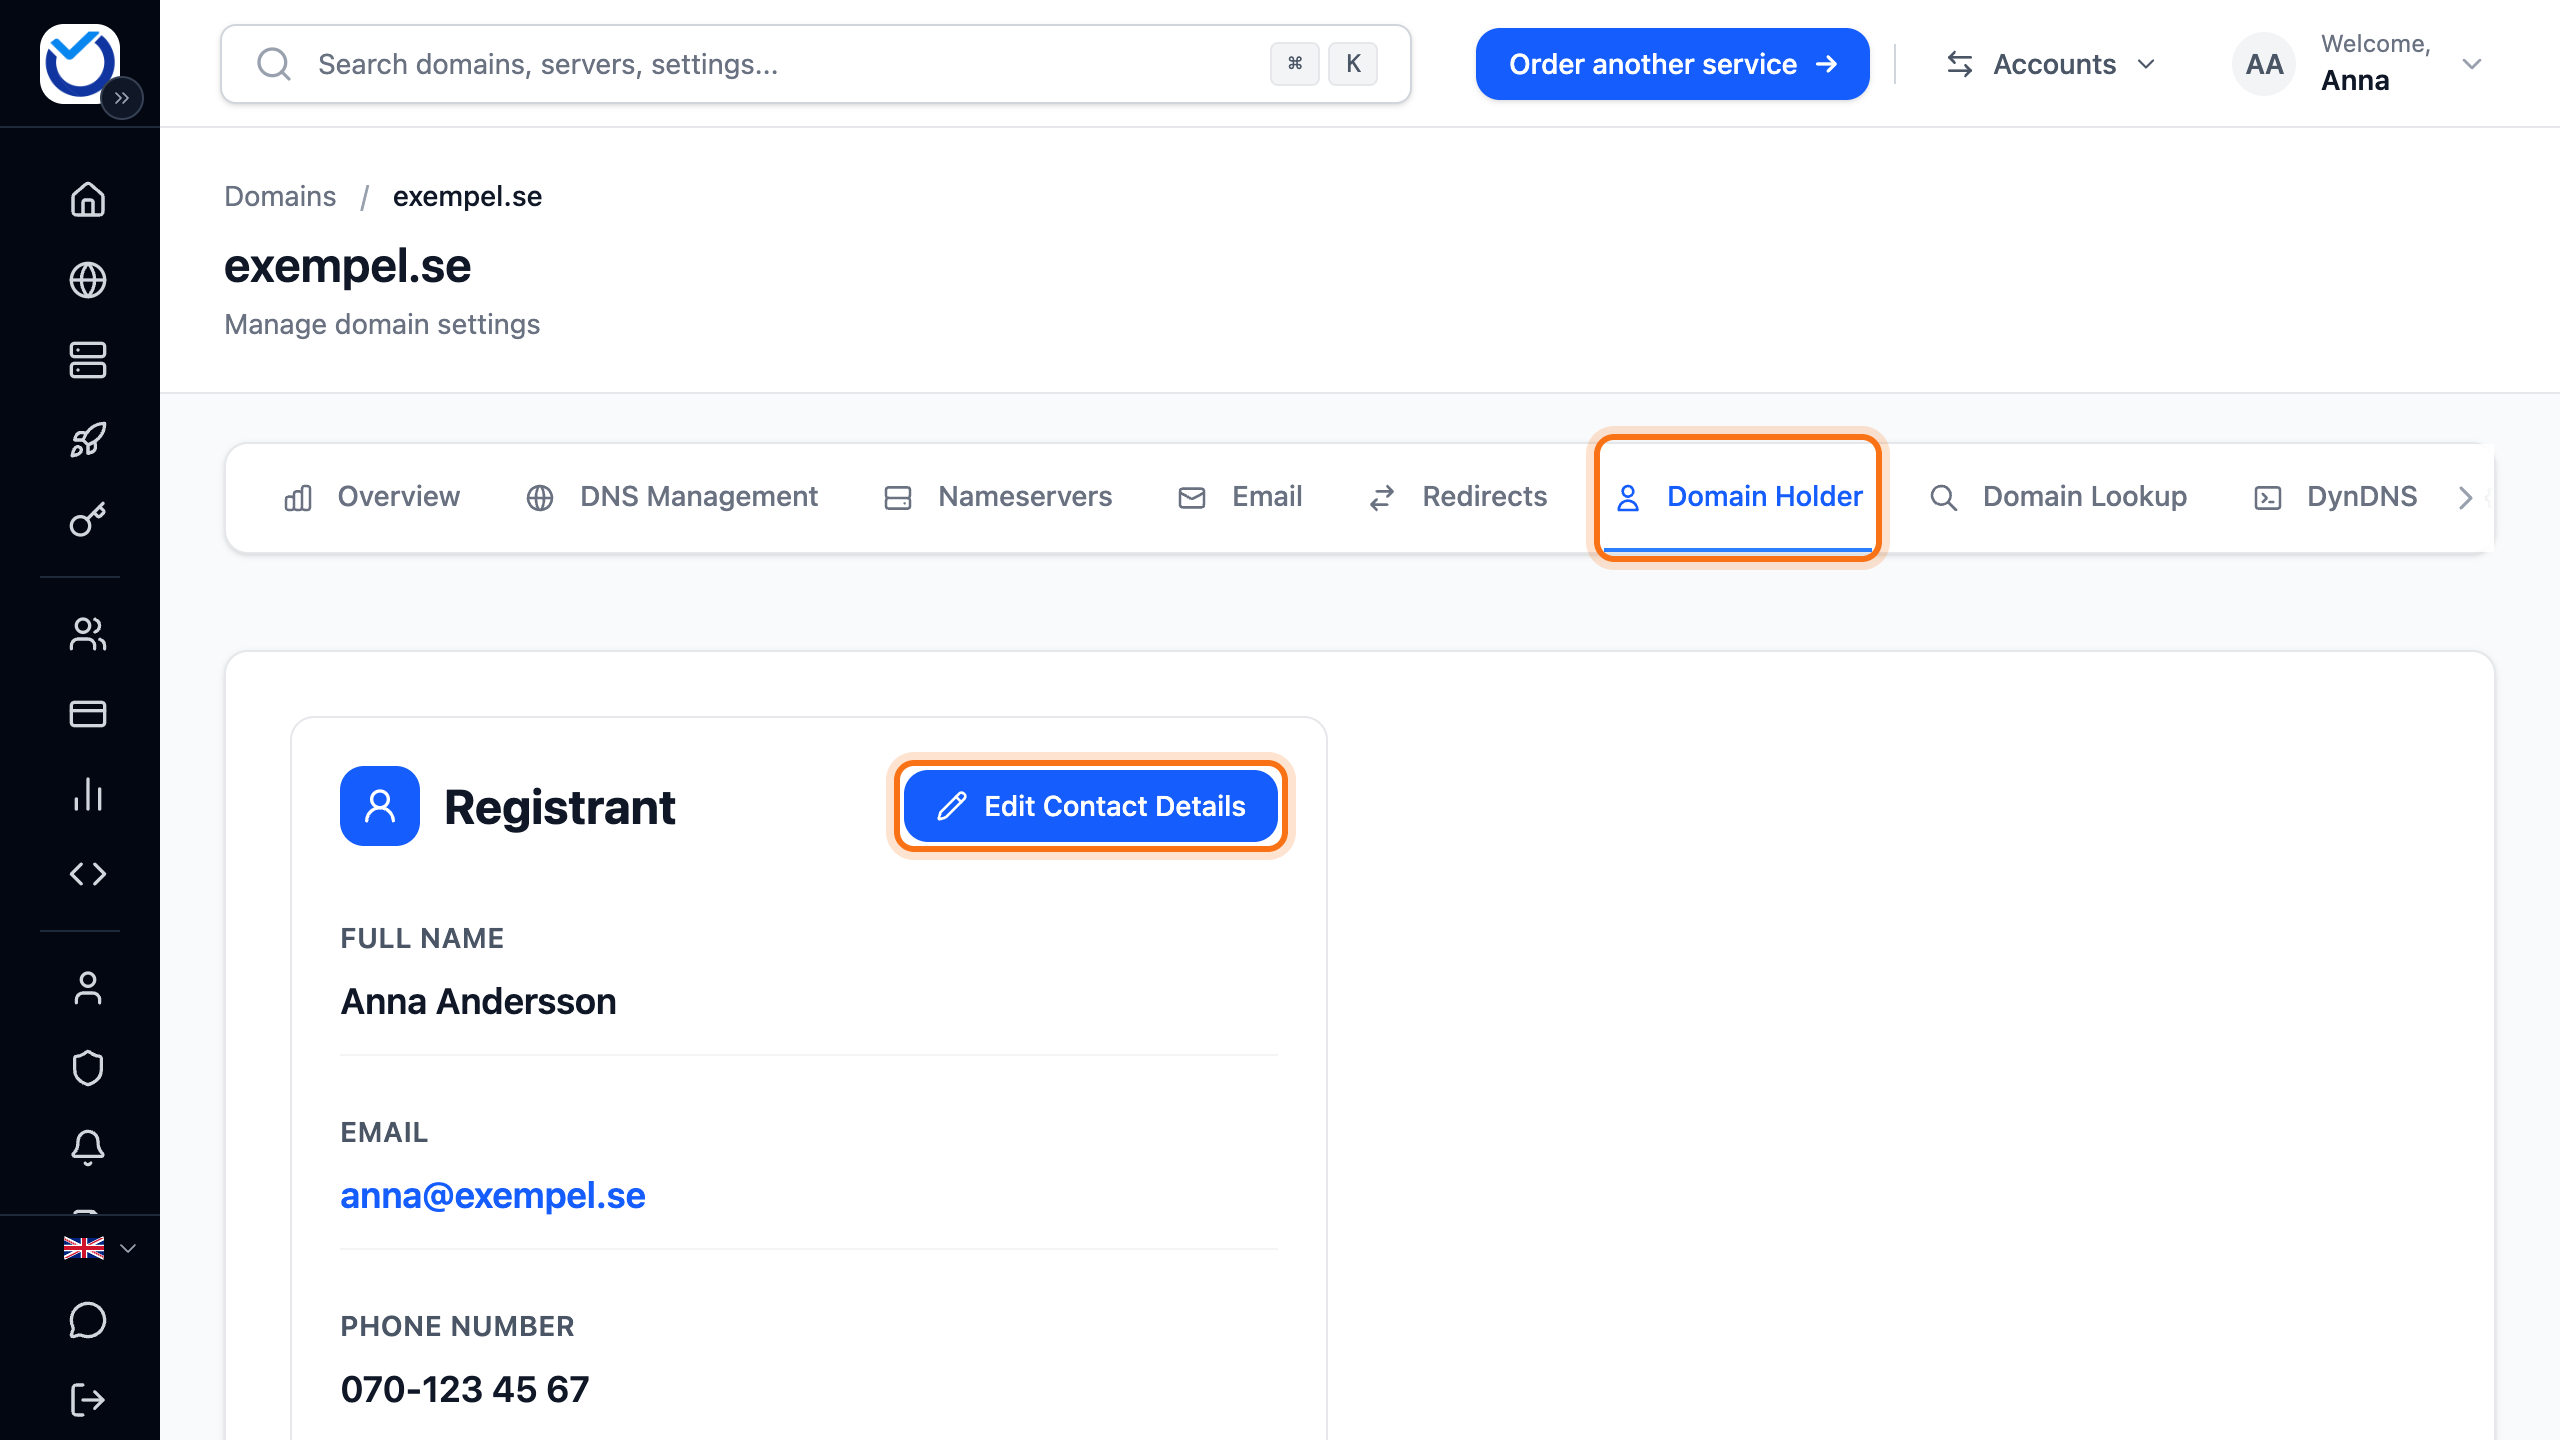Click the log out icon
Screen dimensions: 2560x1440
coord(88,1400)
